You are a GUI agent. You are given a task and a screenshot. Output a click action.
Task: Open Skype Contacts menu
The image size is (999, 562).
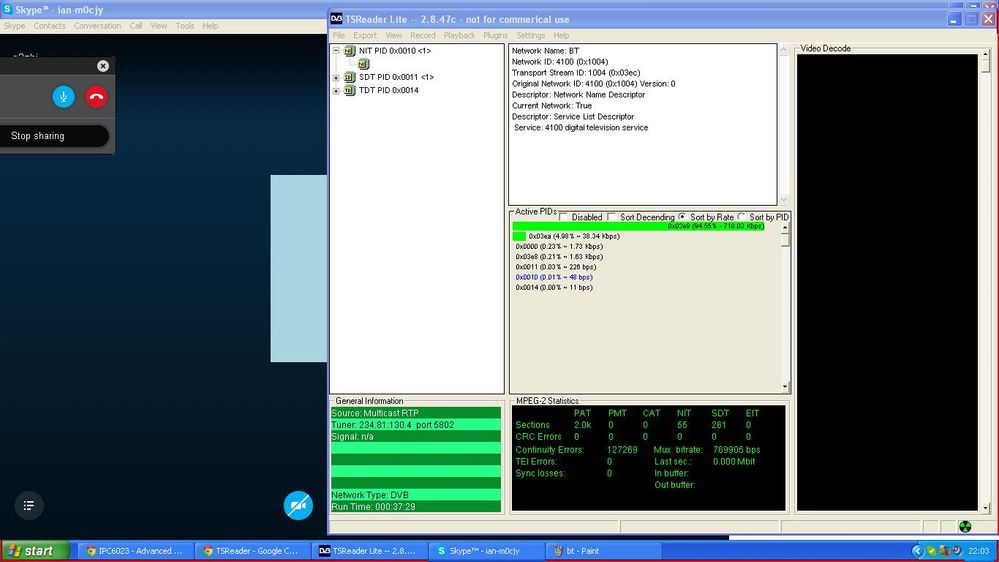50,26
